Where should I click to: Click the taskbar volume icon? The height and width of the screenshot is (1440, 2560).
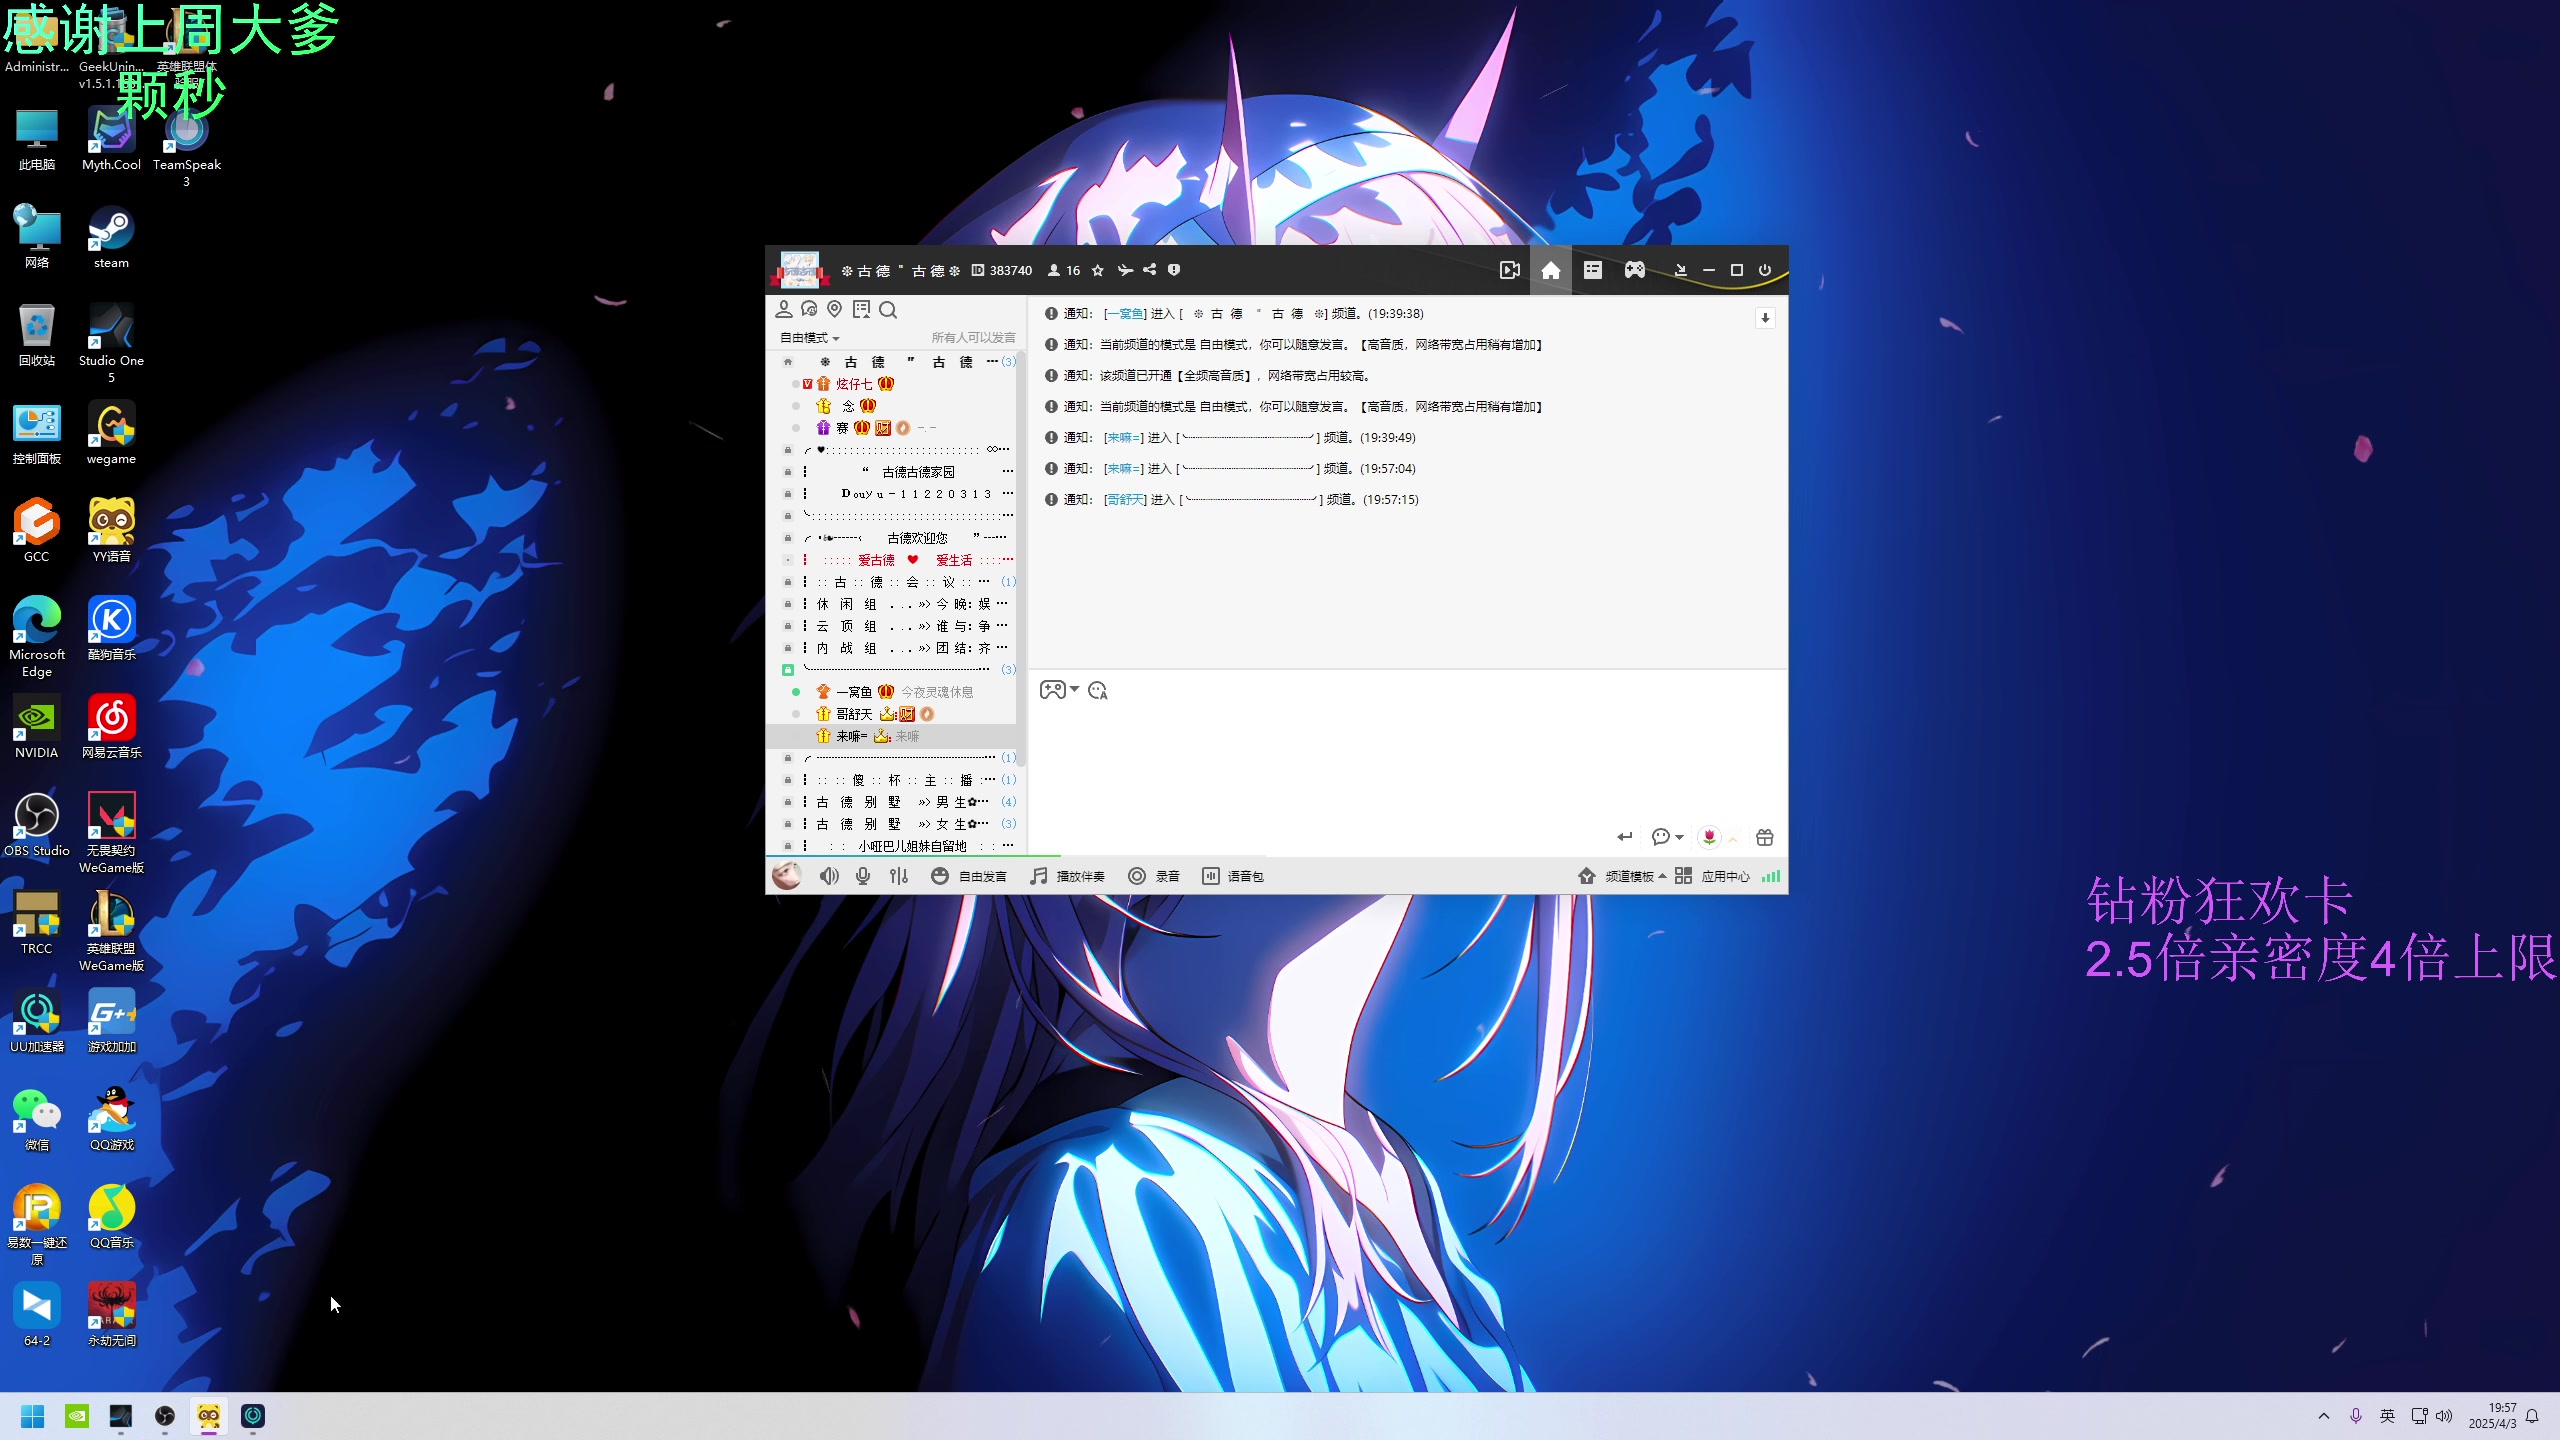2444,1416
